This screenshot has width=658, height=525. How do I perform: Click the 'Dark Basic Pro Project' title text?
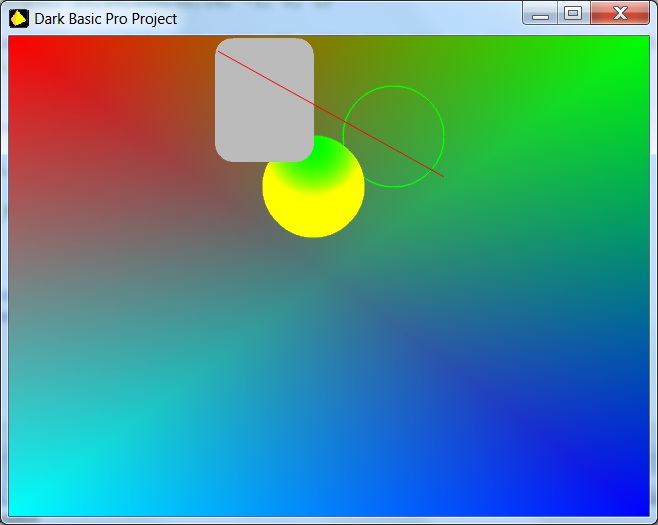pos(105,19)
